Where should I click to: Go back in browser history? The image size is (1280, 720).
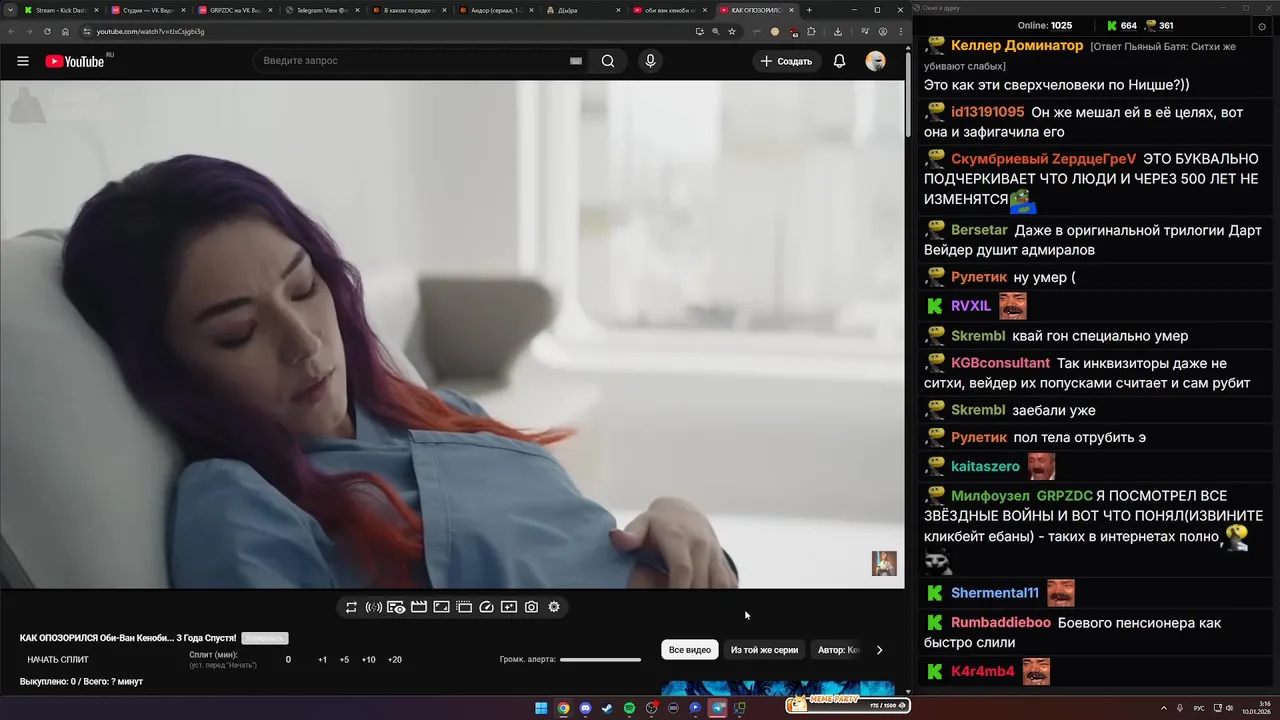click(x=11, y=31)
